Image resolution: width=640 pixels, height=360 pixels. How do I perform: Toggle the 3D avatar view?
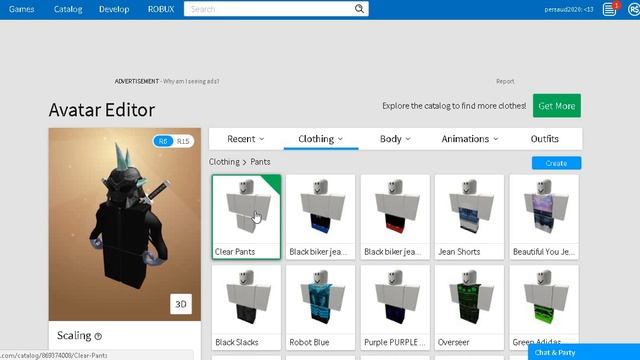click(181, 304)
